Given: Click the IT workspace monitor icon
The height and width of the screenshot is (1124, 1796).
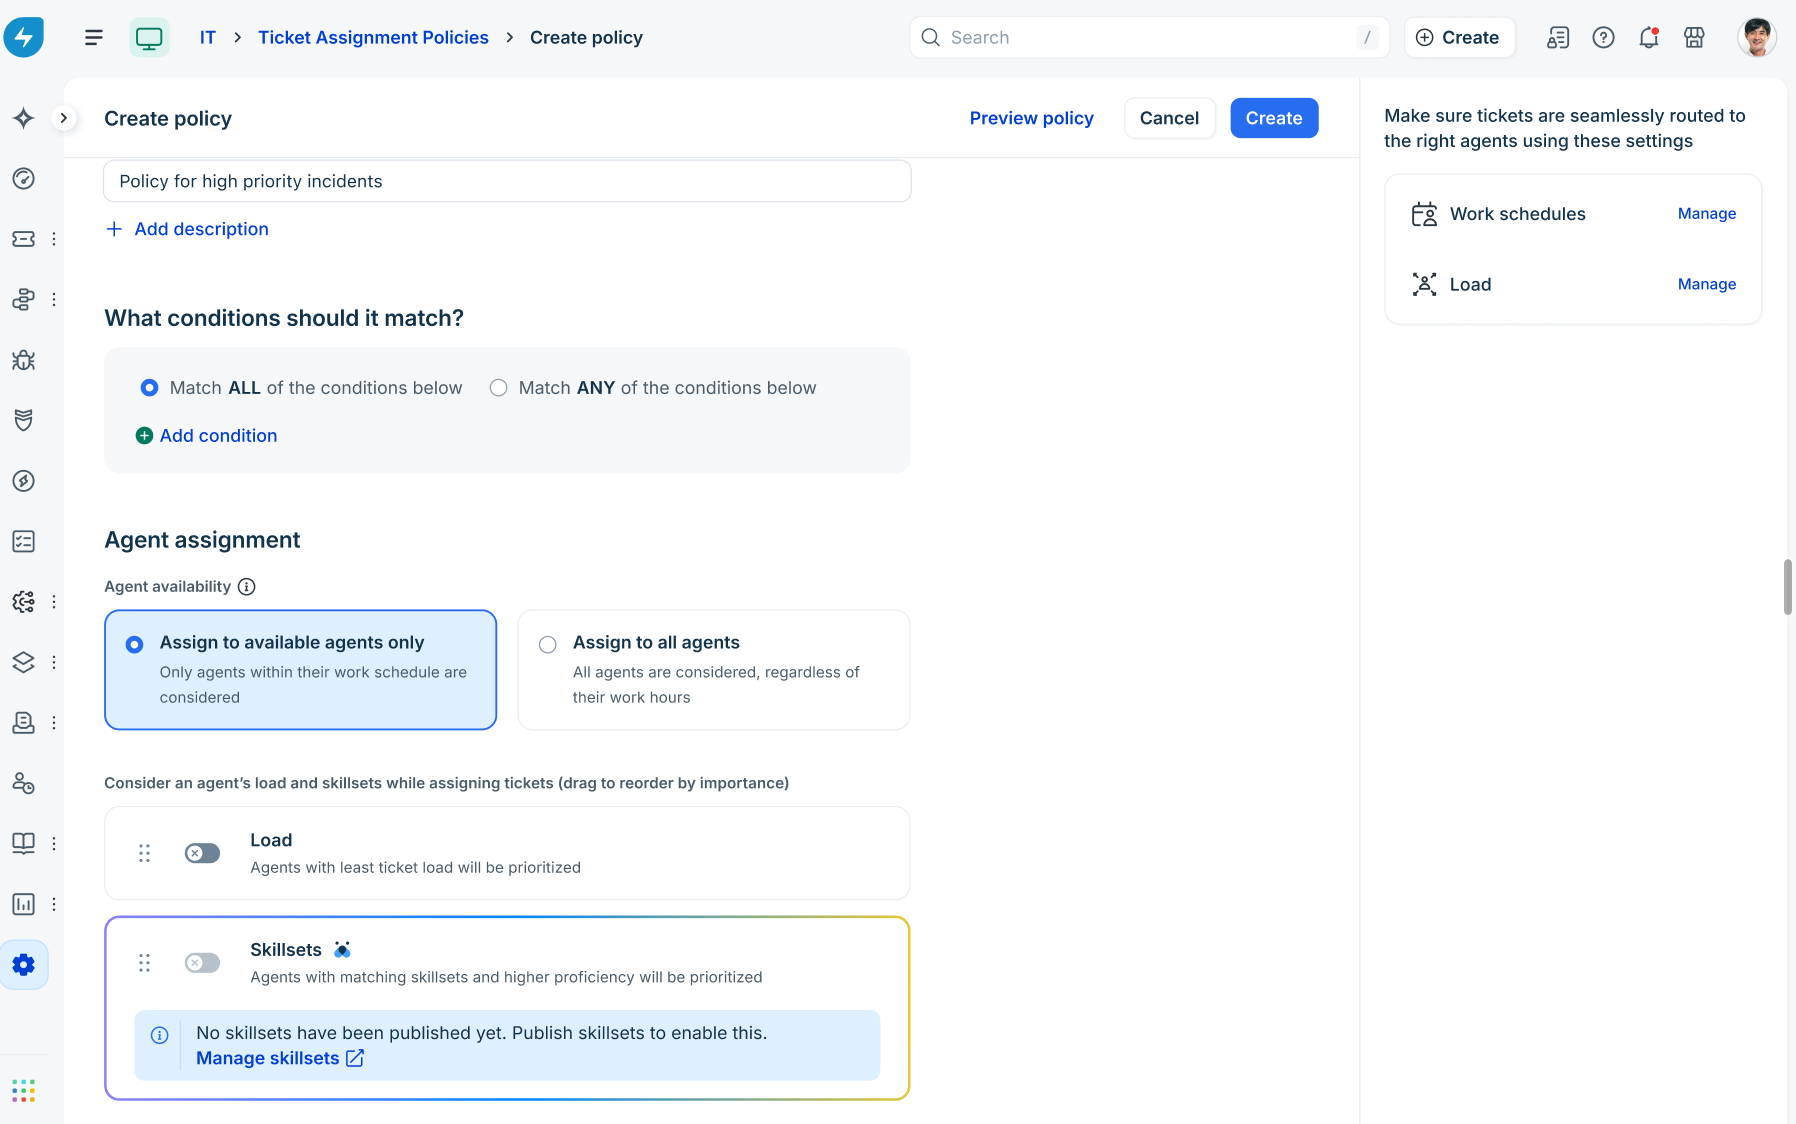Looking at the screenshot, I should click(149, 38).
